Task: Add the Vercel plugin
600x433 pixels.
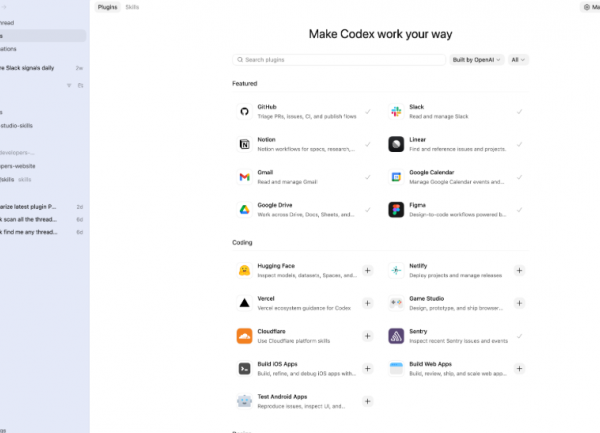Action: 367,303
